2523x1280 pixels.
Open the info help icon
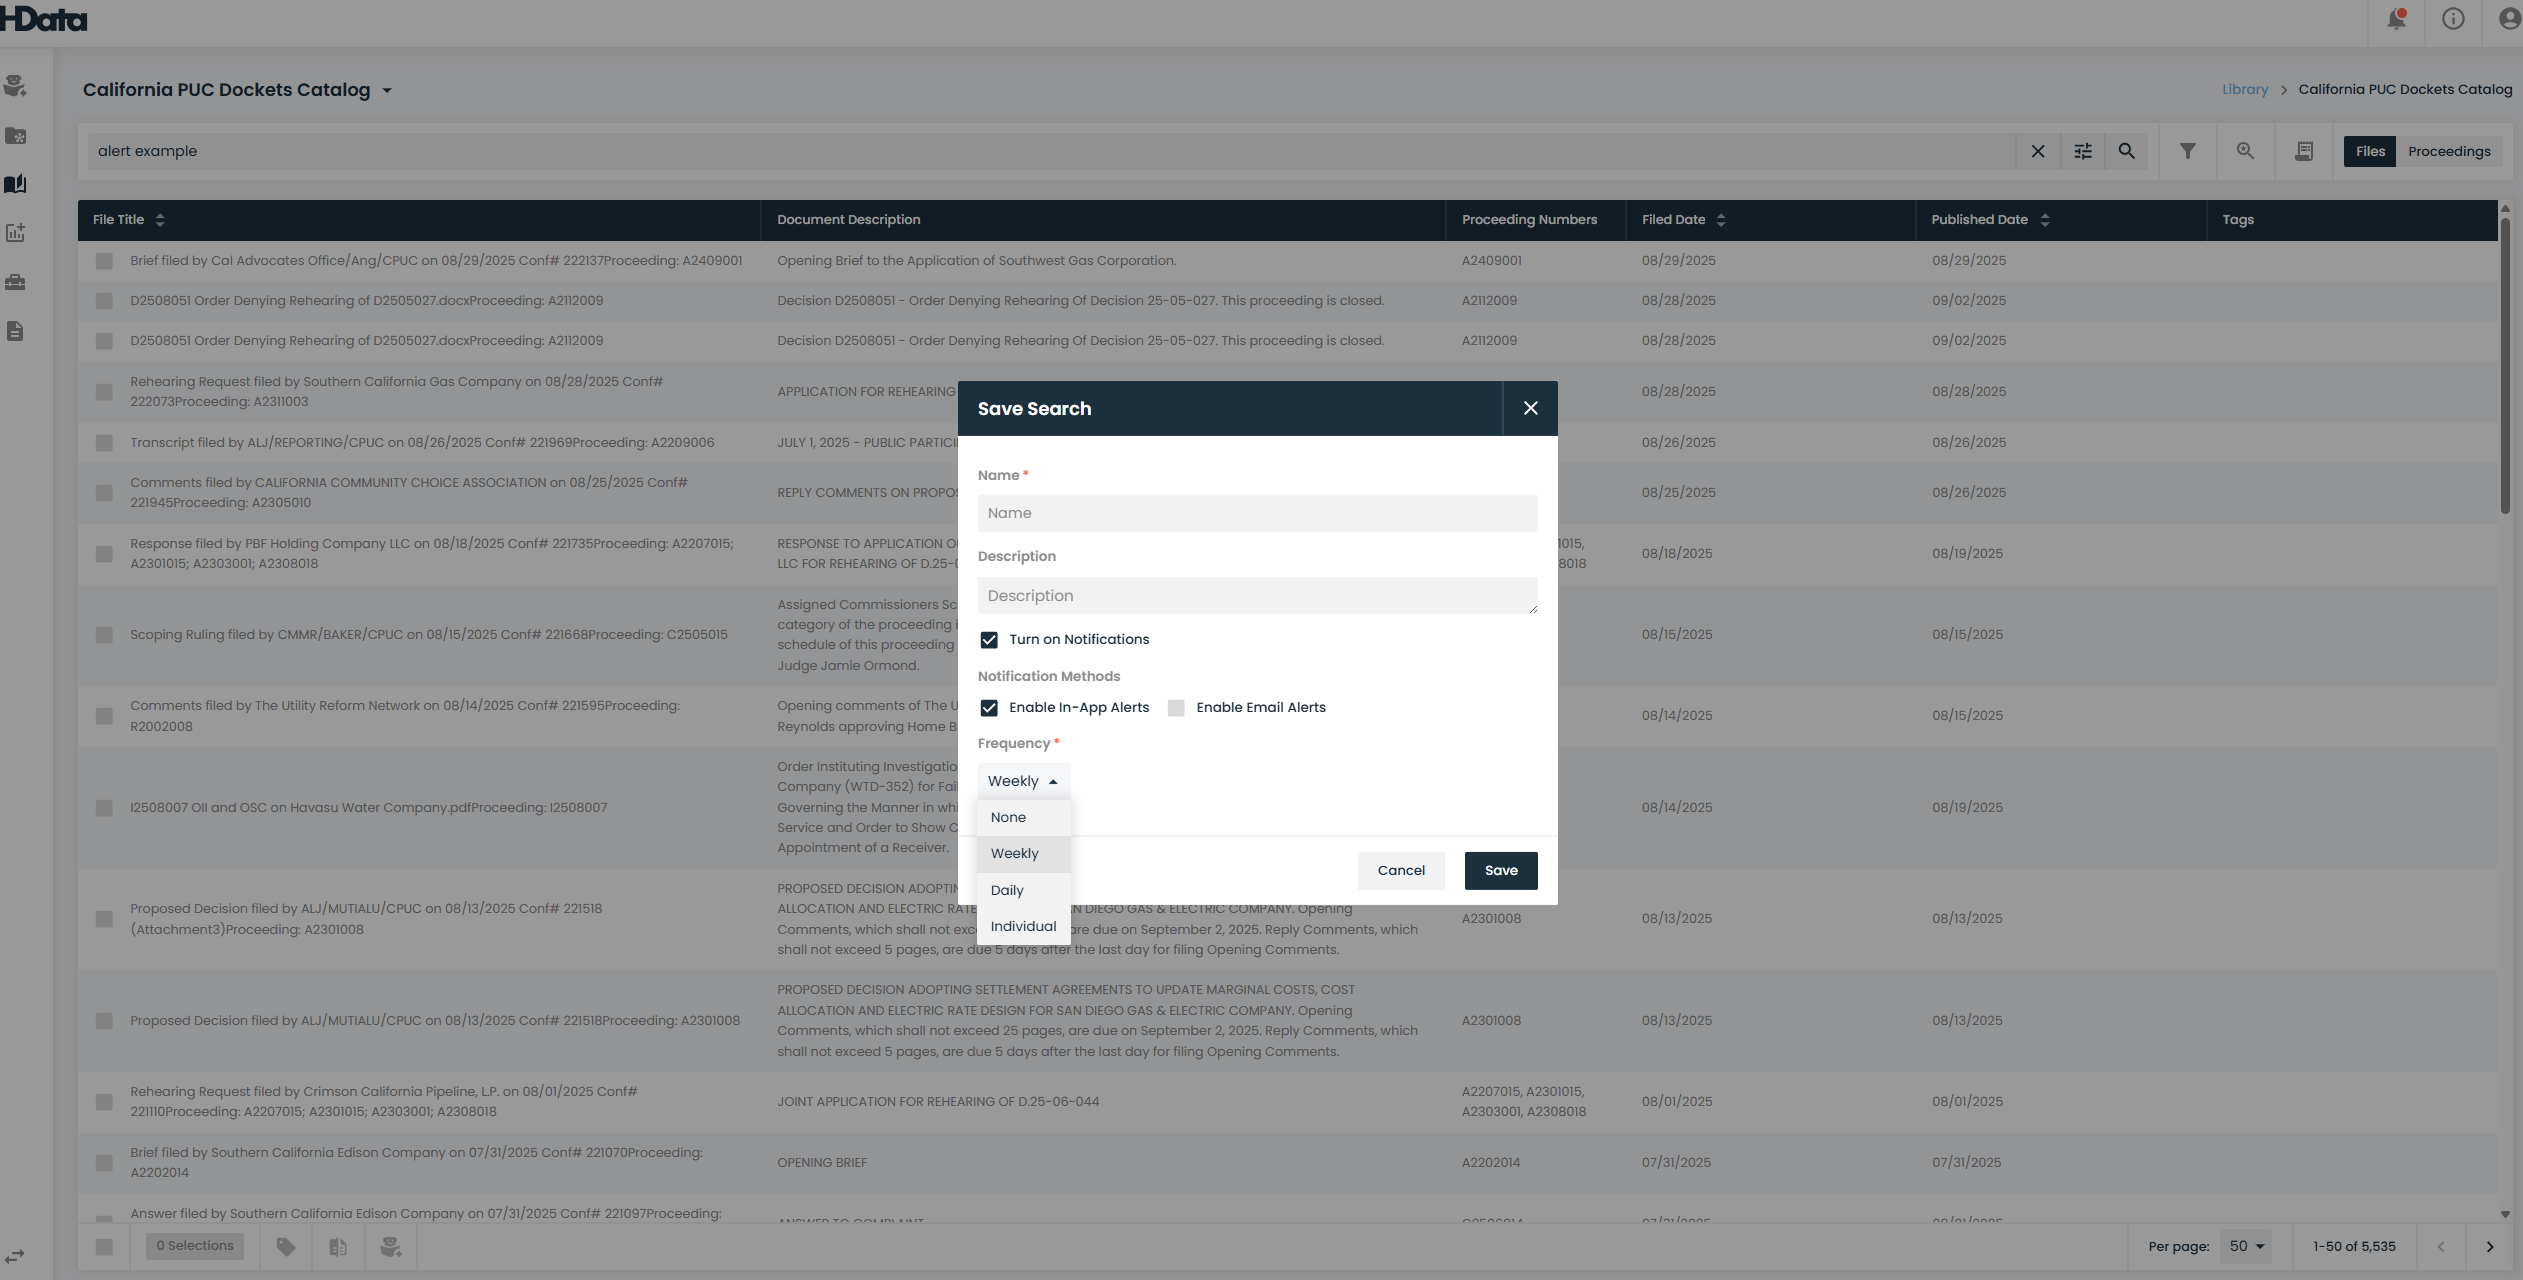[x=2453, y=19]
